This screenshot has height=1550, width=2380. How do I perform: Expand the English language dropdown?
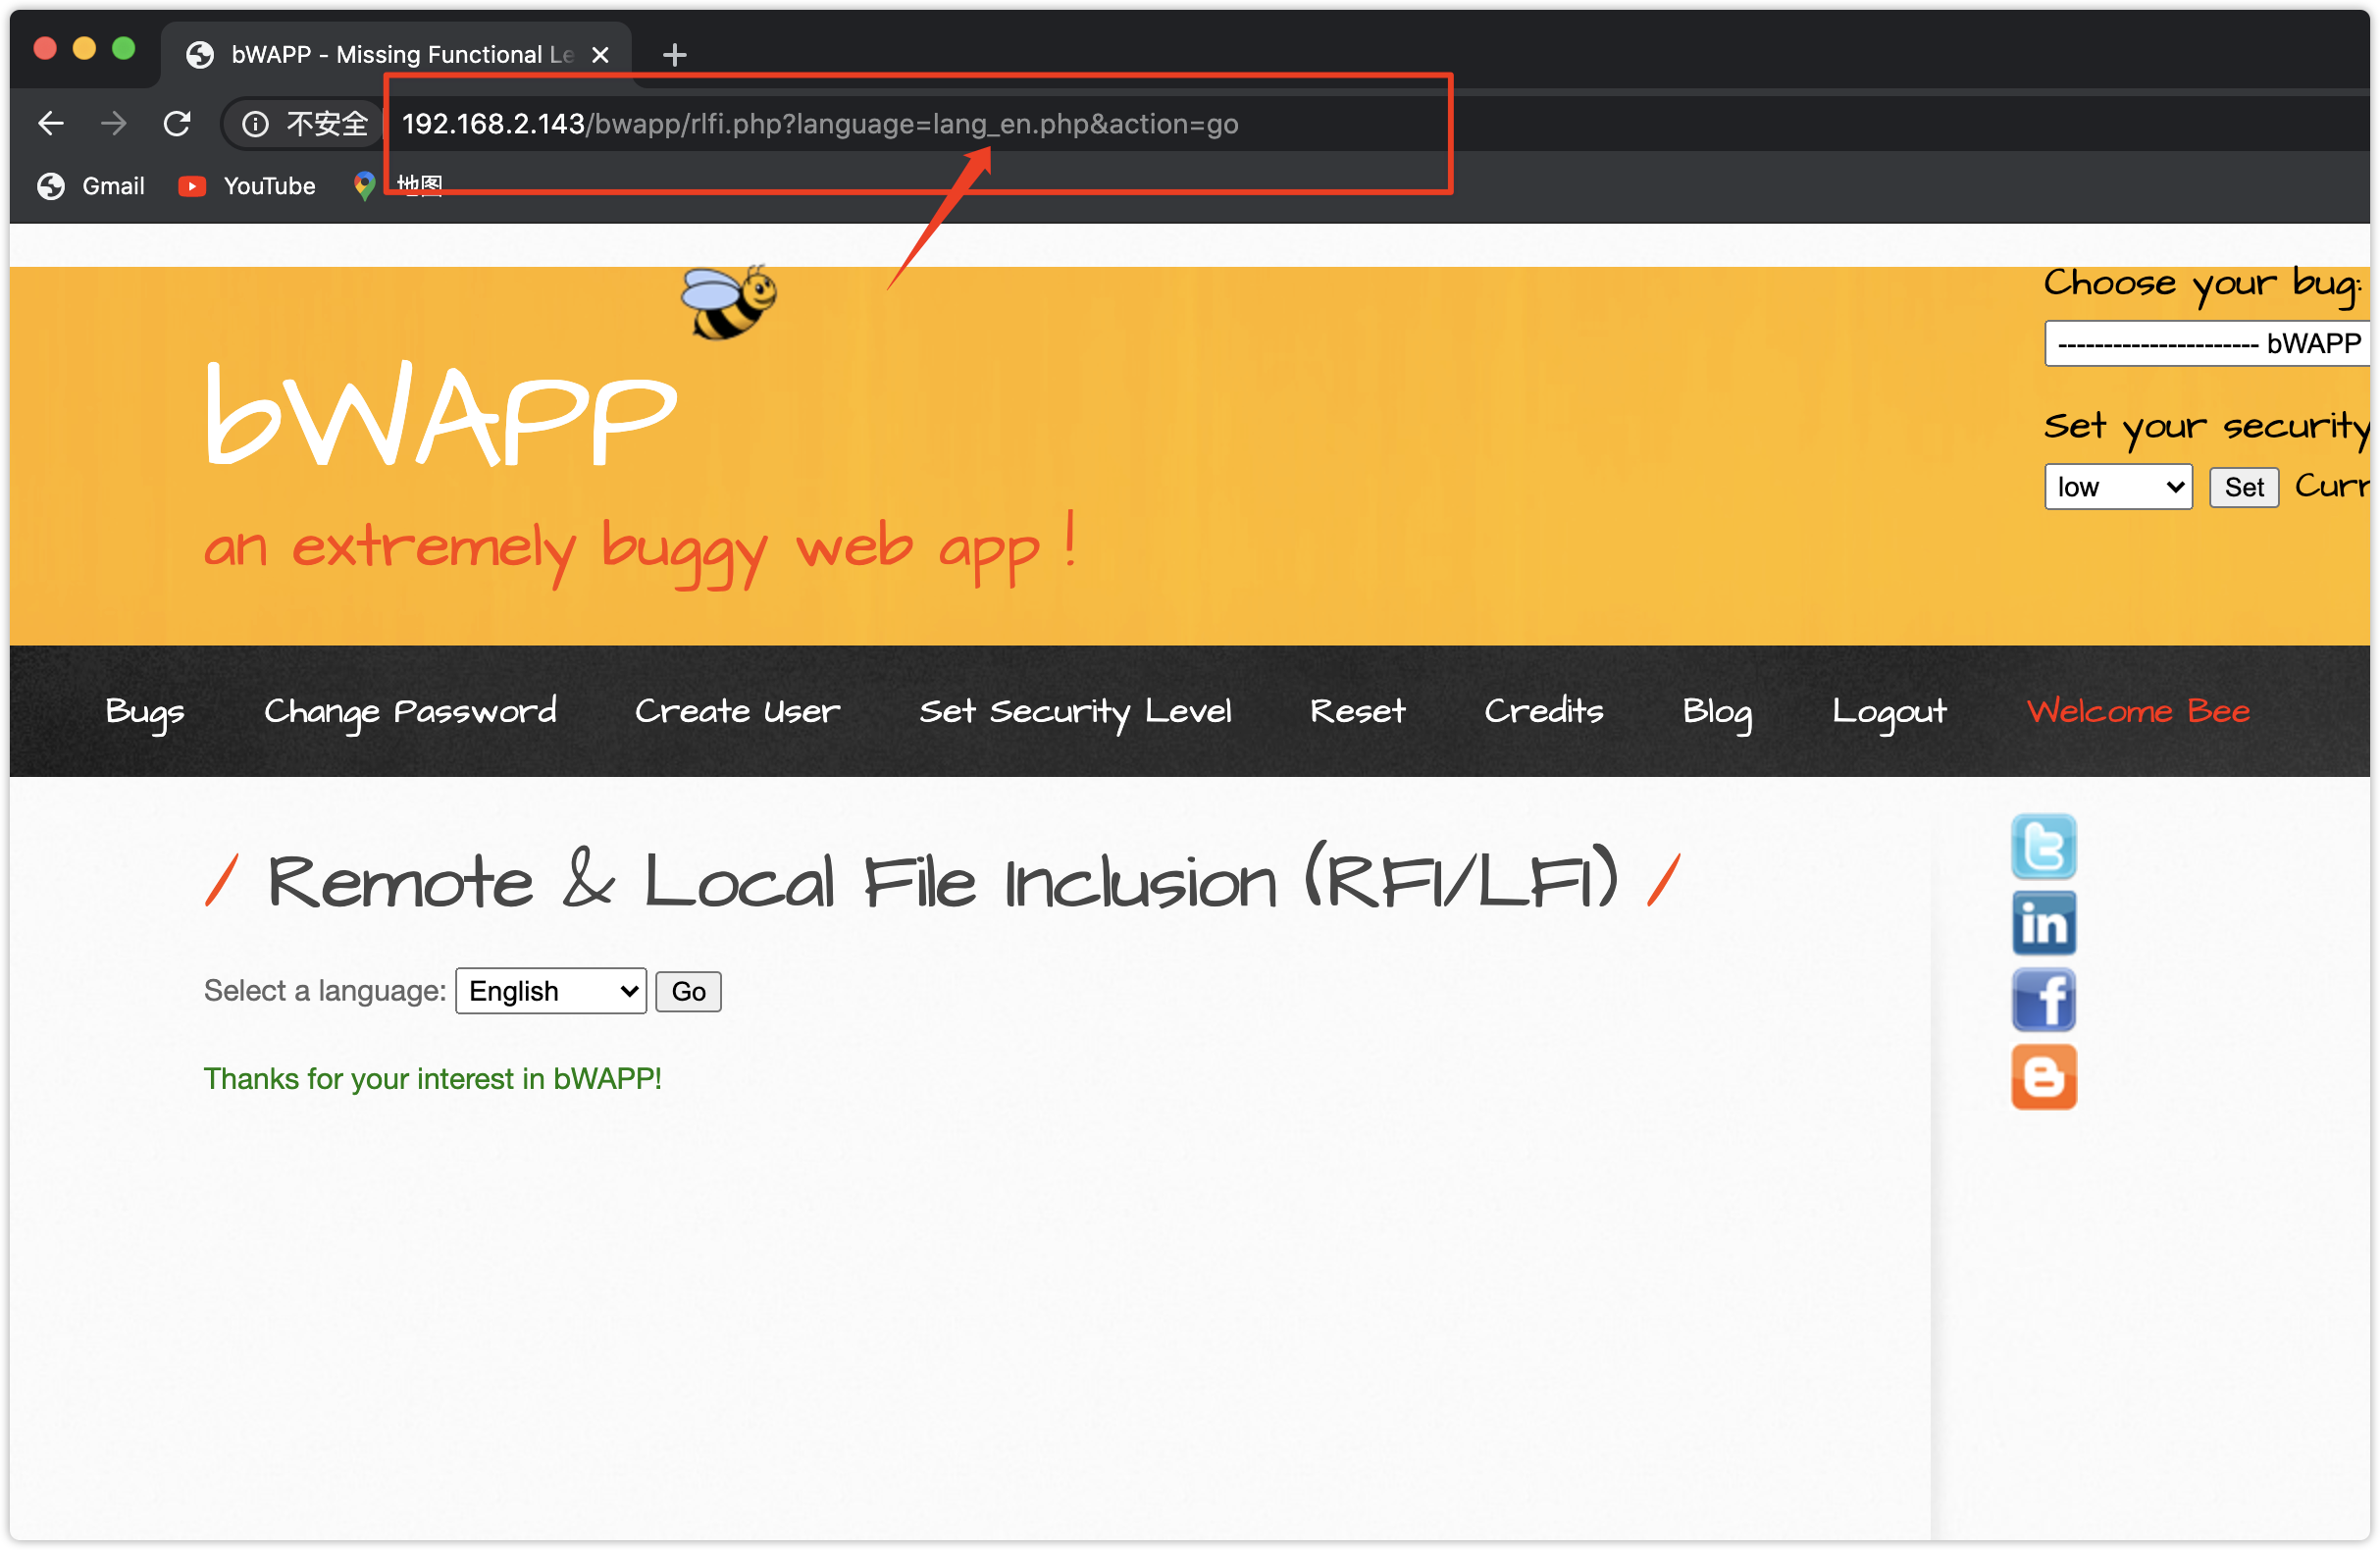551,991
